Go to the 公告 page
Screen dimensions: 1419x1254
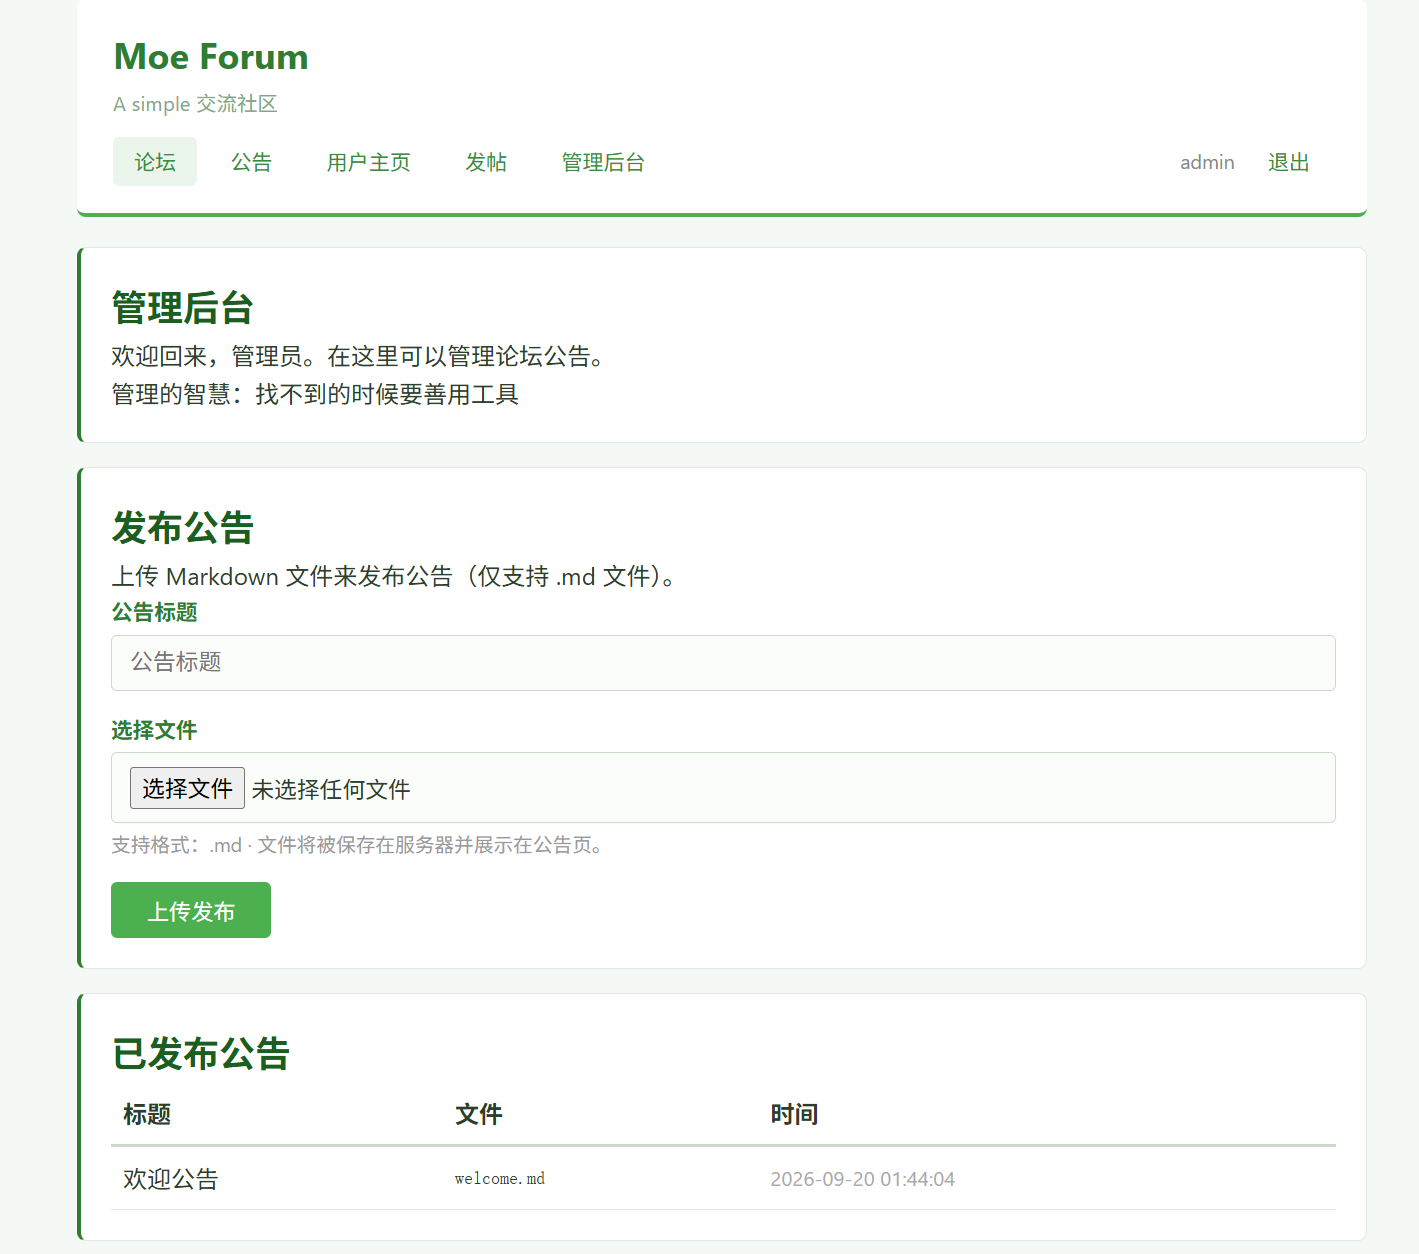[x=251, y=162]
